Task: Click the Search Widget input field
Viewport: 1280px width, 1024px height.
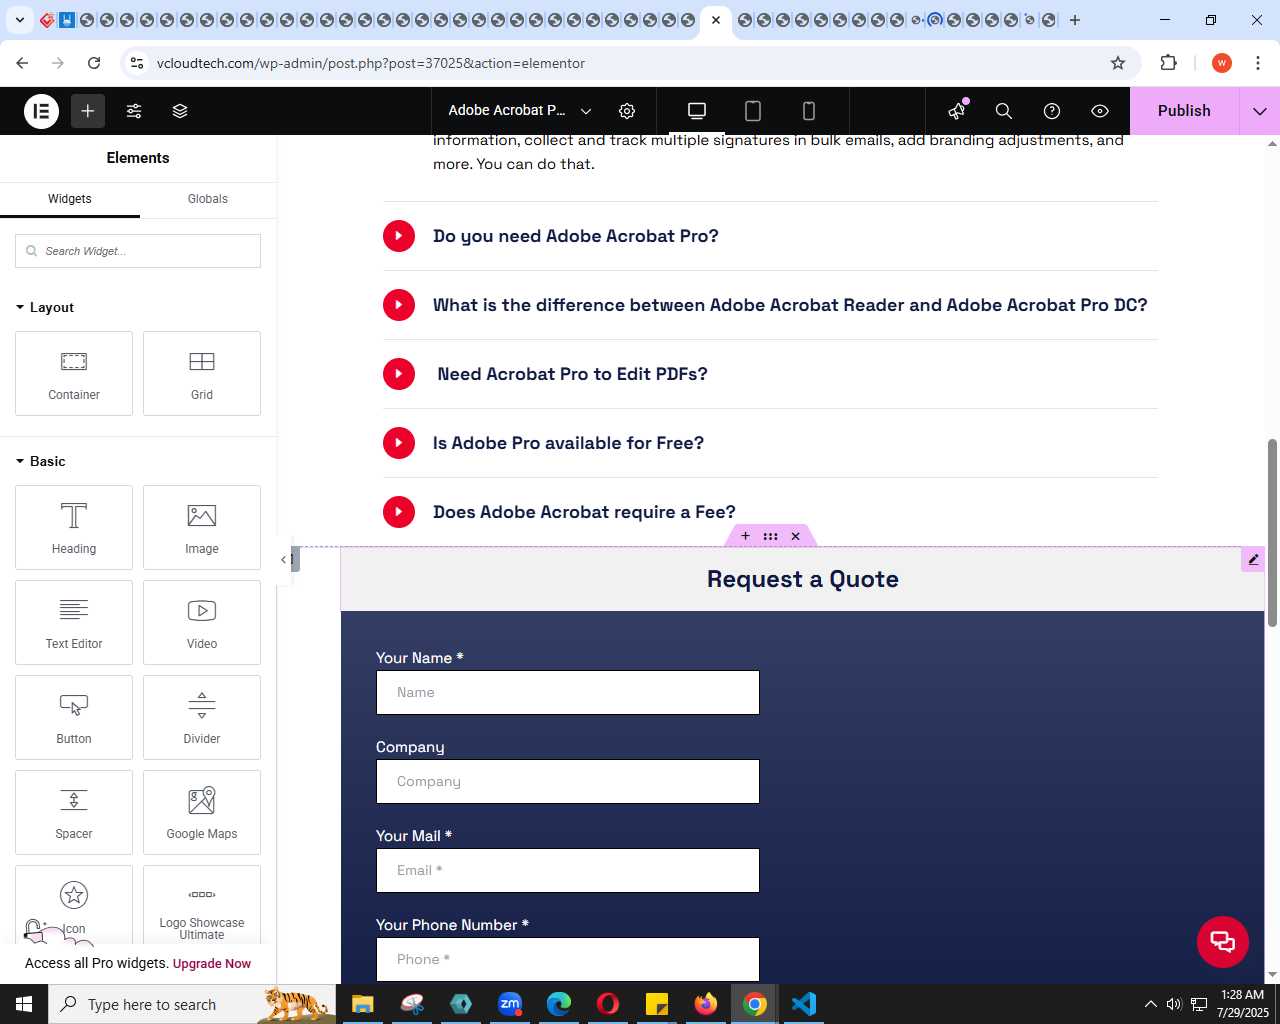Action: pyautogui.click(x=138, y=251)
